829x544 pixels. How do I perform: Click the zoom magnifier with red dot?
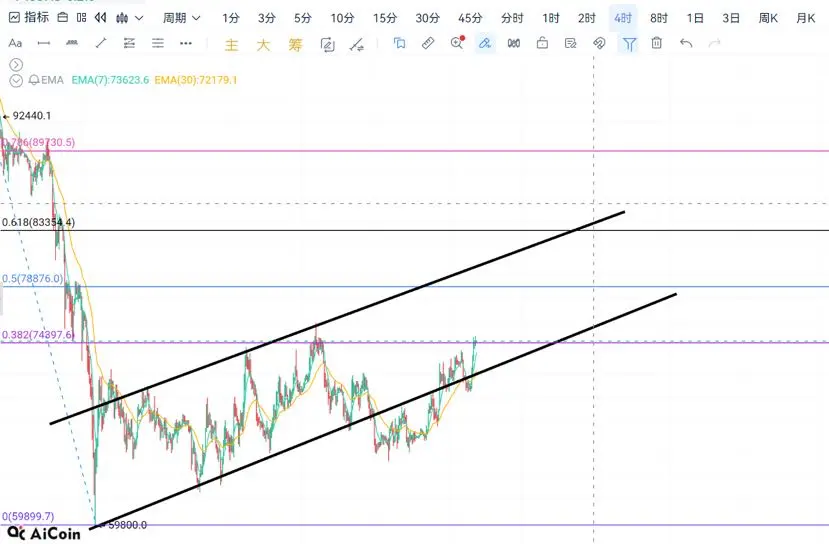pos(457,42)
